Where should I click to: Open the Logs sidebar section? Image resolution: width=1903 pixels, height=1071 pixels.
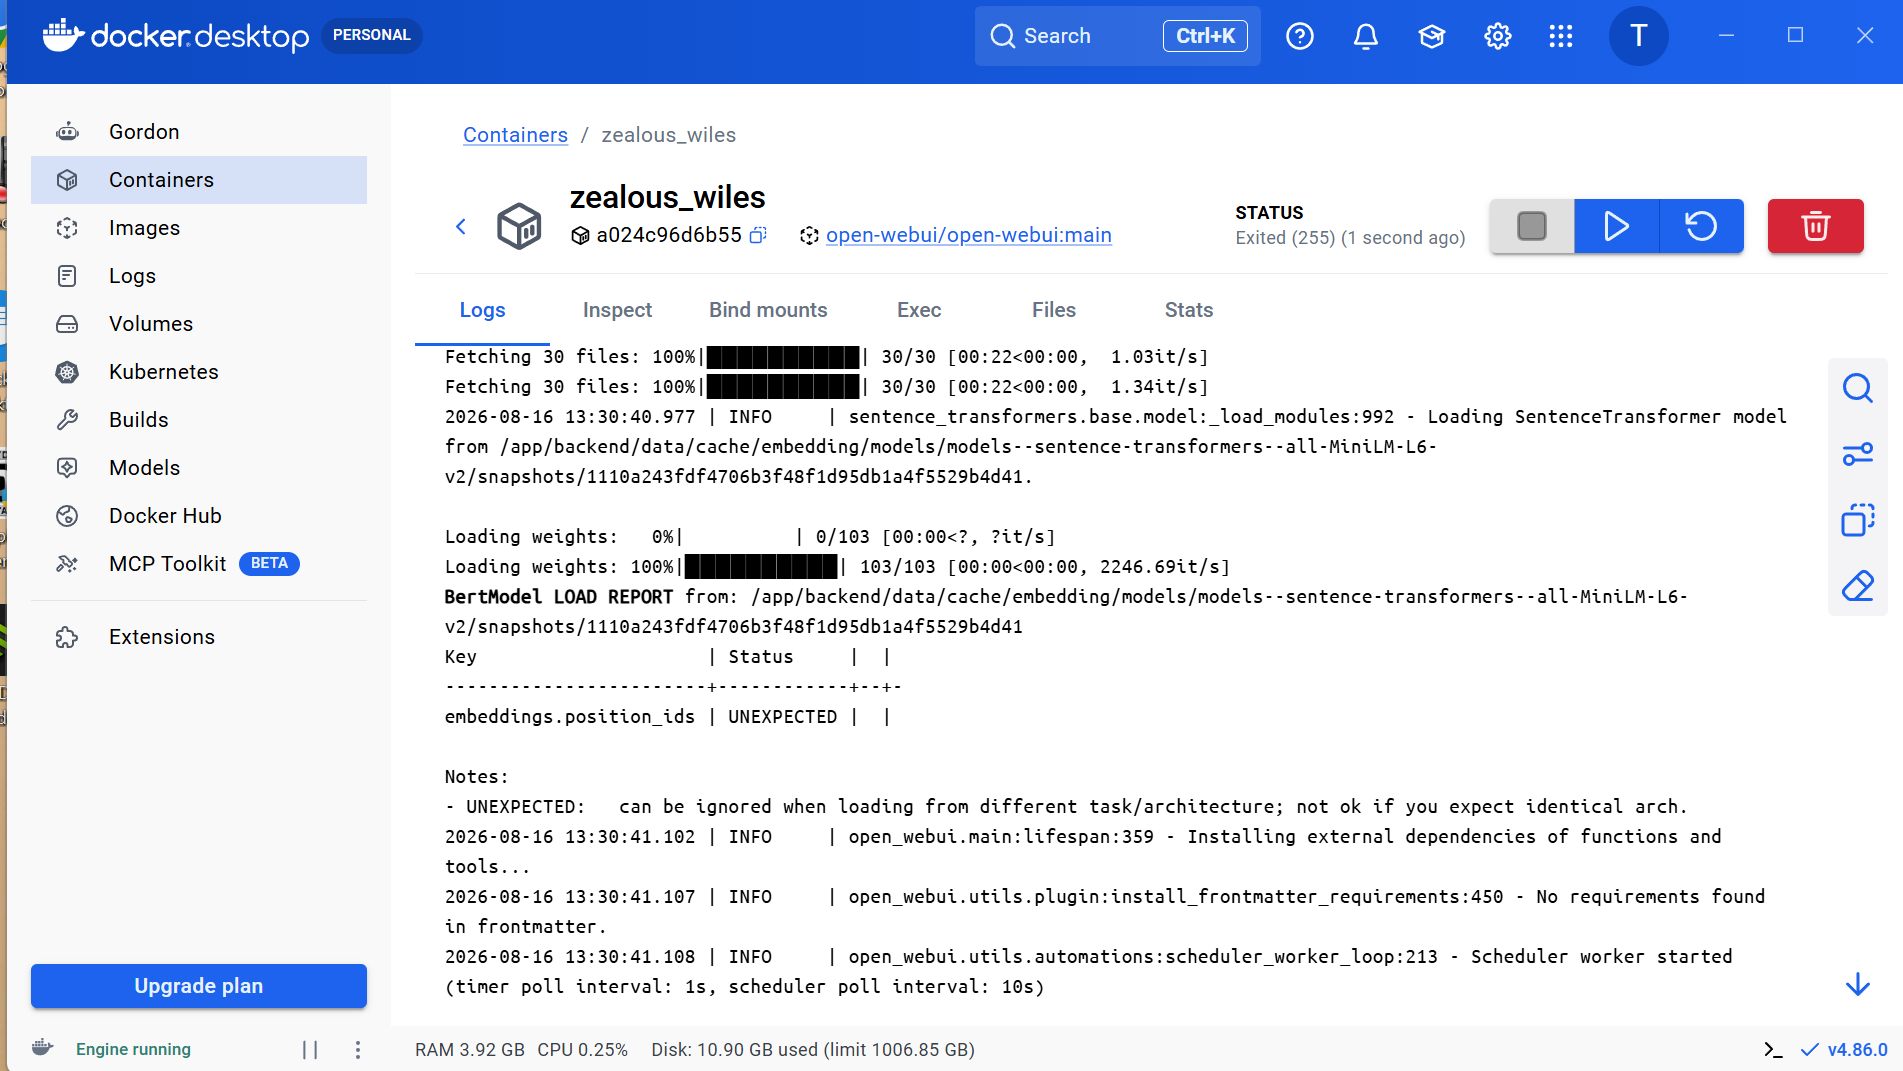point(198,276)
